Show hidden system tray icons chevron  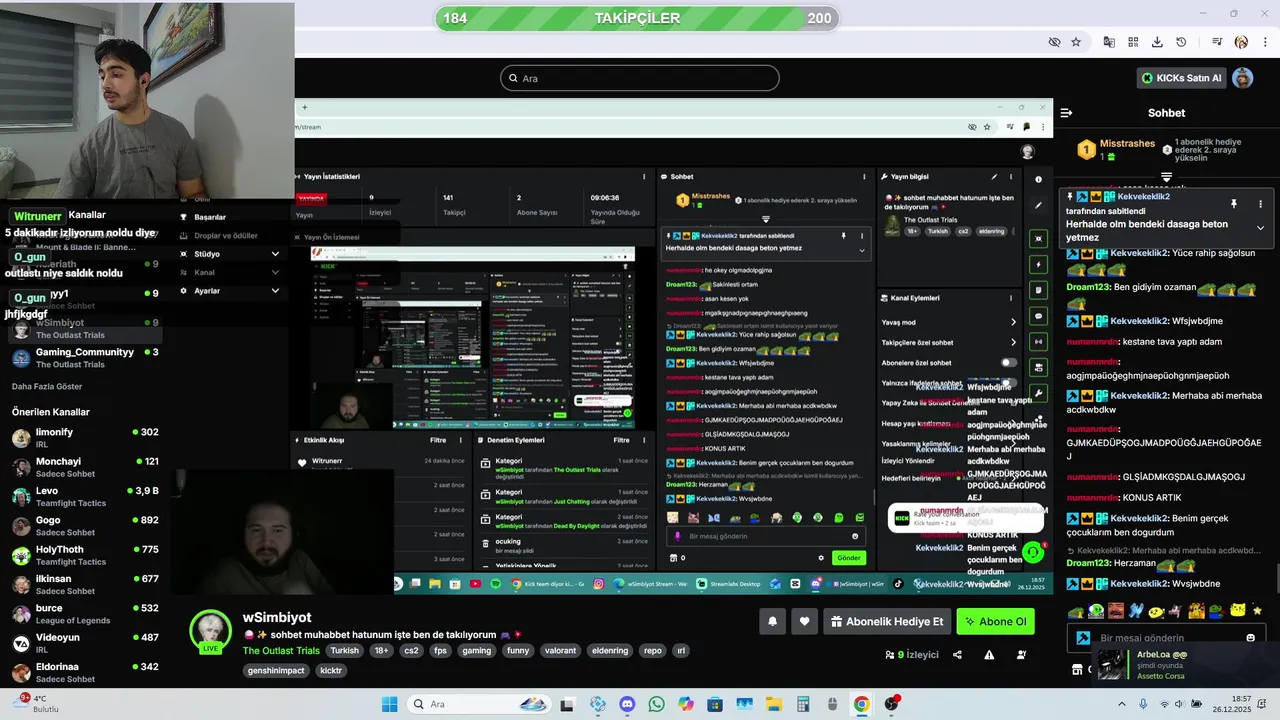[1121, 704]
